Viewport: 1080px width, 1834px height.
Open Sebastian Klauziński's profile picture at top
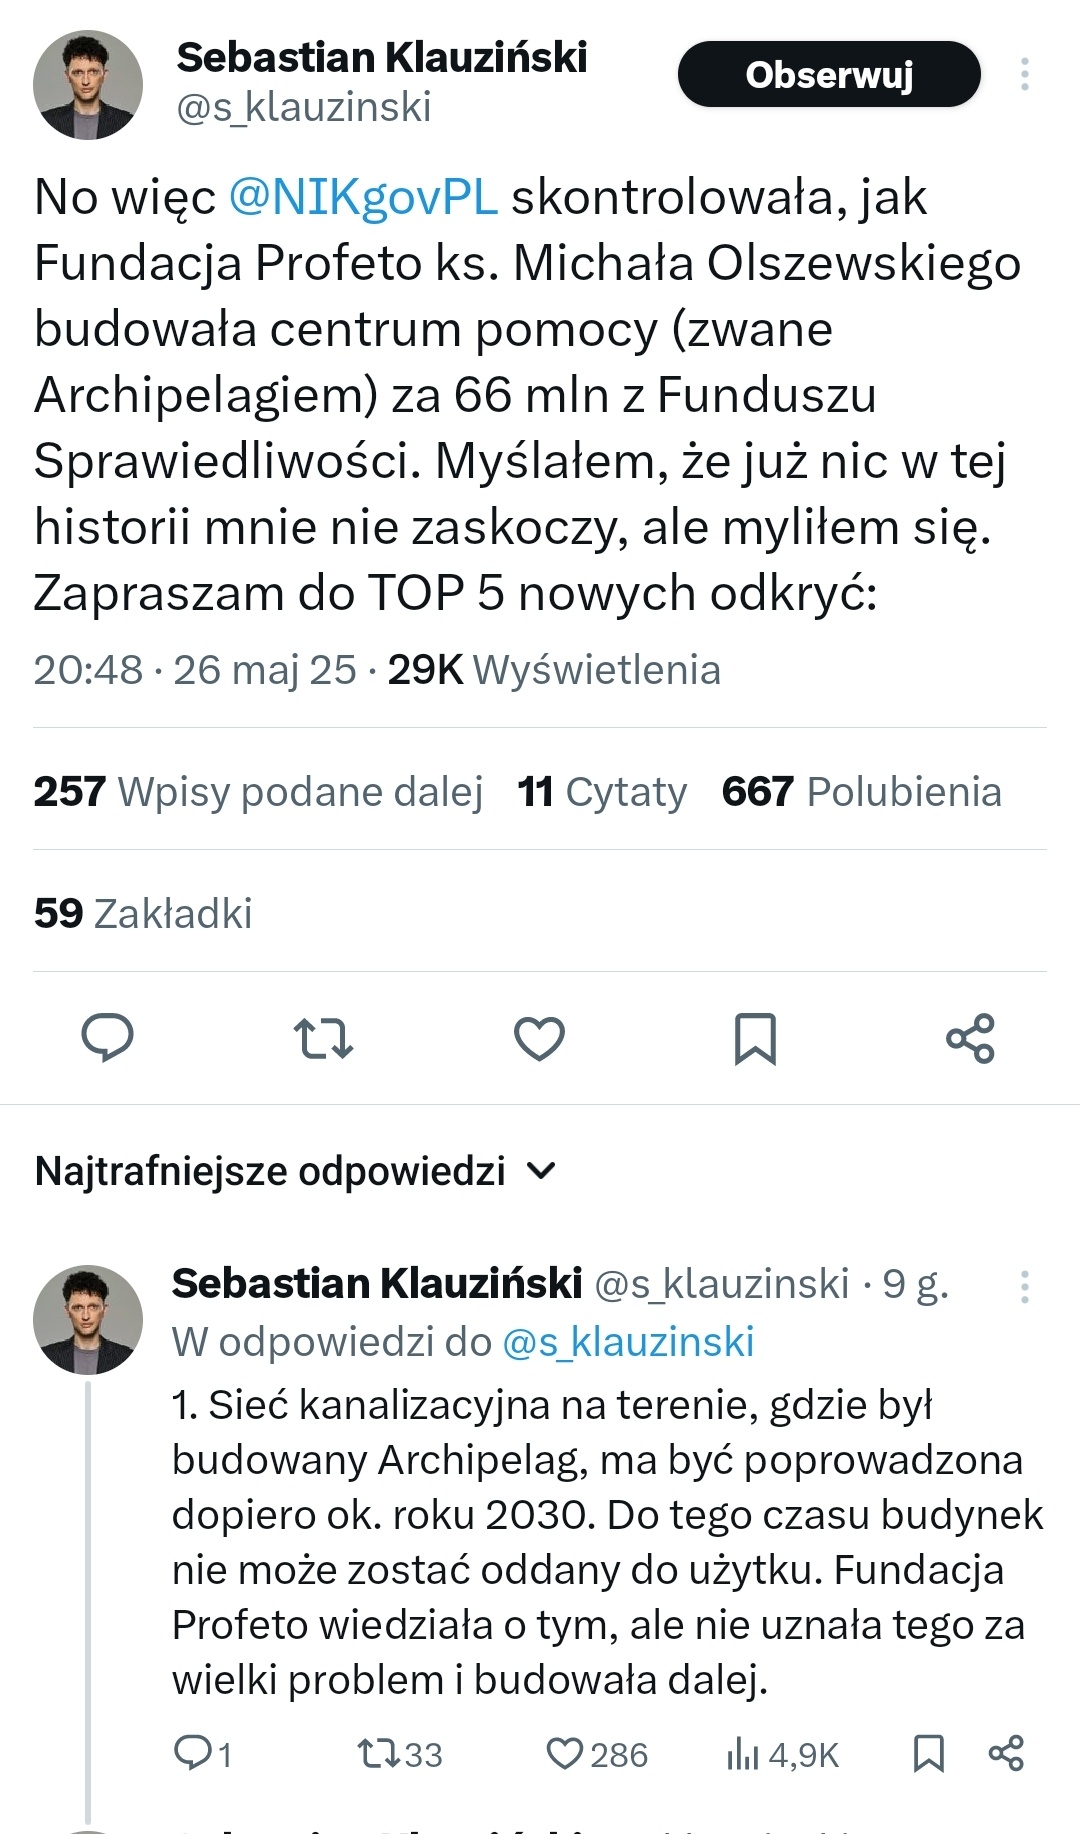click(x=88, y=85)
